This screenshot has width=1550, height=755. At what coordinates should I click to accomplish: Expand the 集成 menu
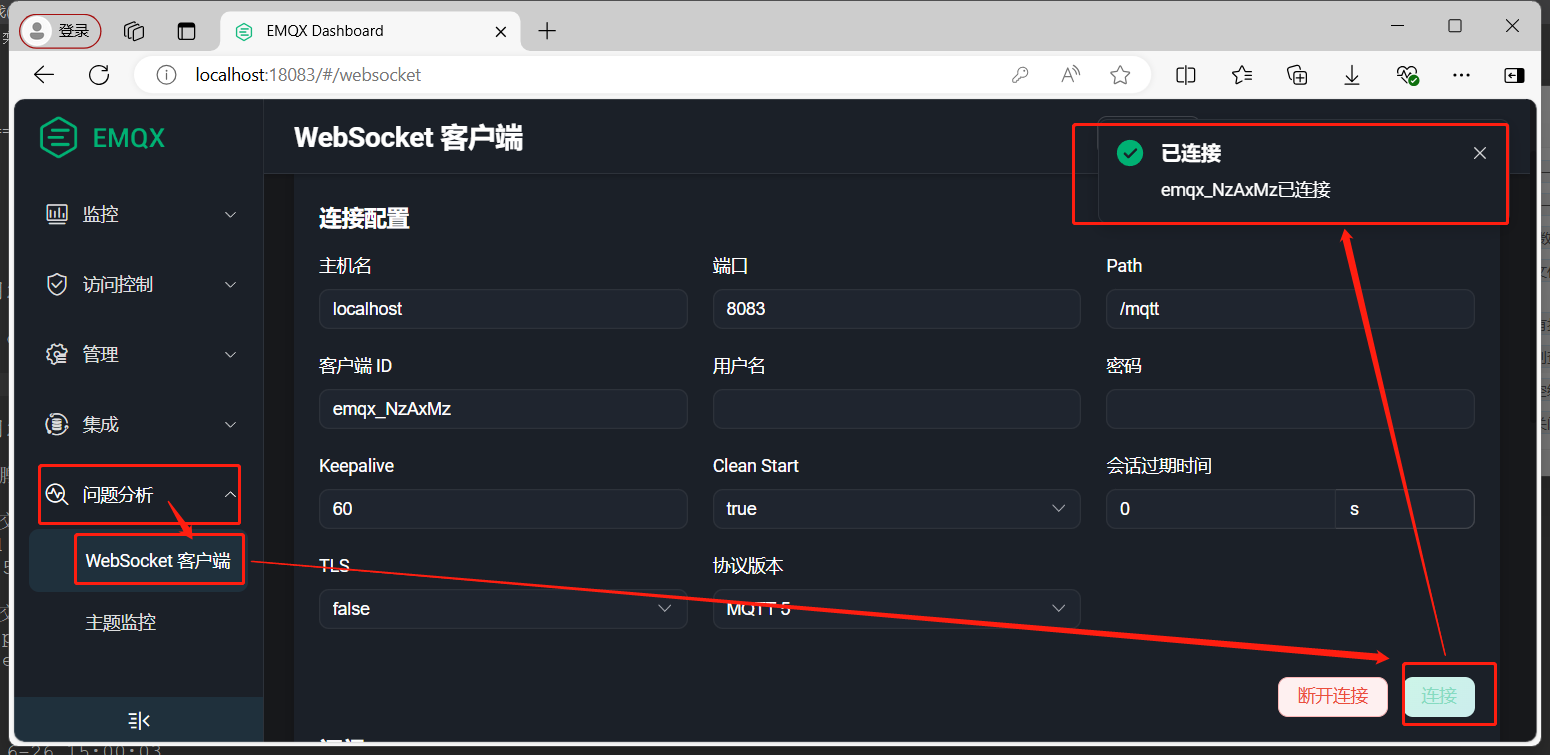tap(138, 424)
